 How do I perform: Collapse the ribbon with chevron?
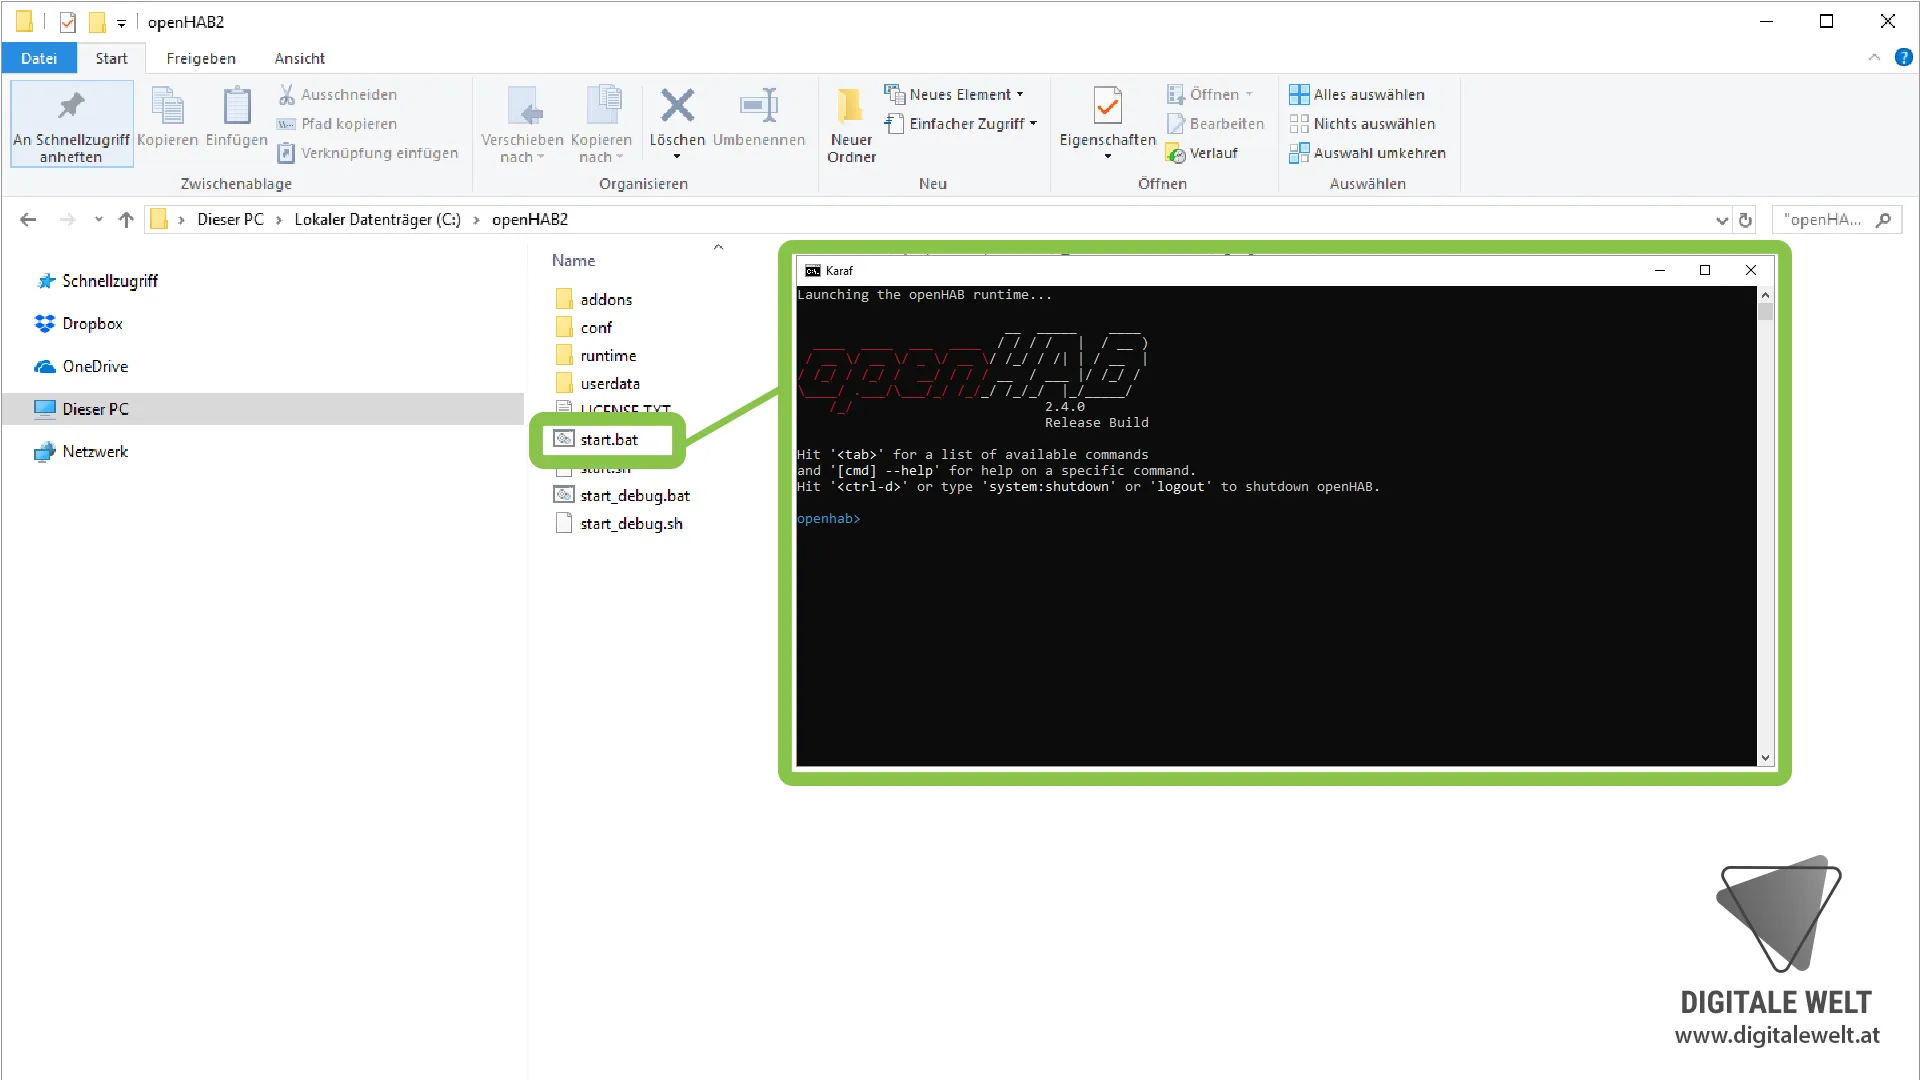click(1874, 58)
